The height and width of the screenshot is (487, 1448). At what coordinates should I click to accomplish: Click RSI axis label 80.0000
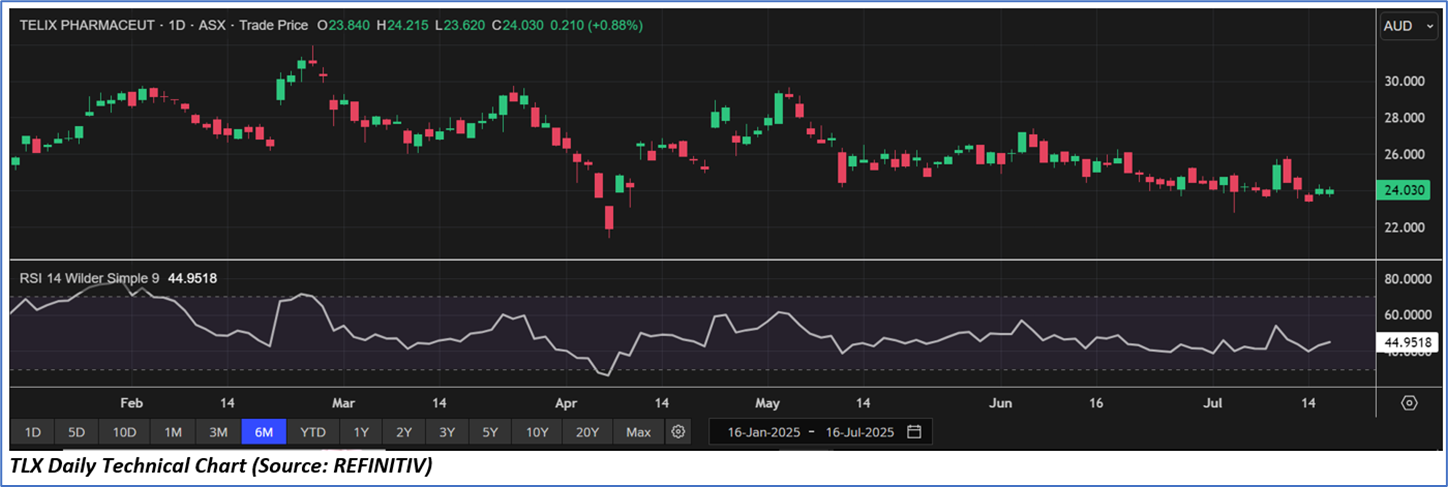click(x=1407, y=278)
